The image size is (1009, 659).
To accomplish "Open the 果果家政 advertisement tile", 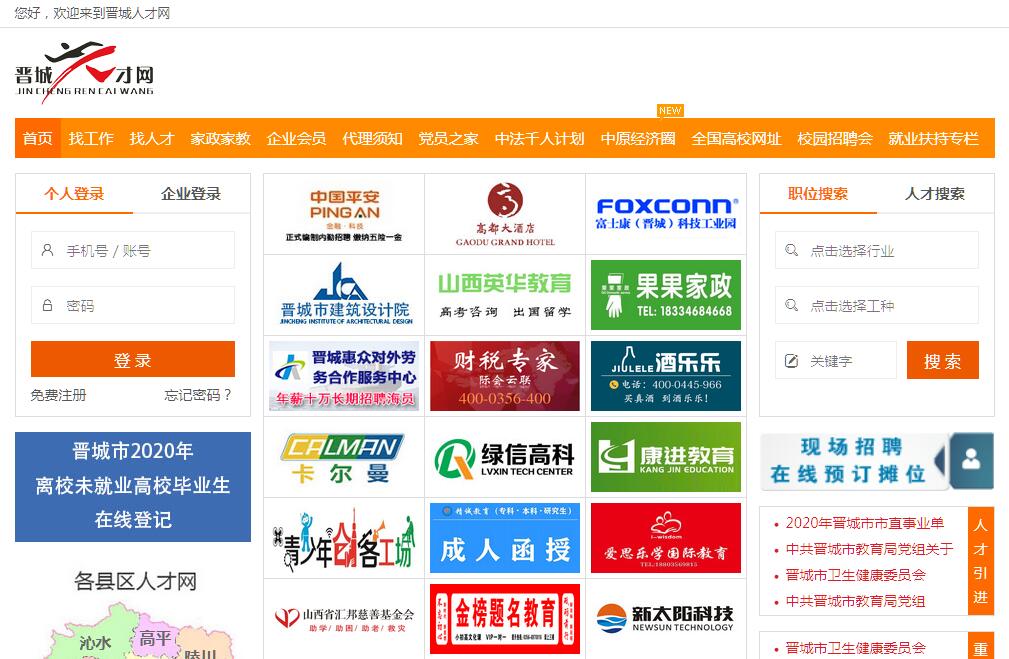I will pyautogui.click(x=665, y=294).
